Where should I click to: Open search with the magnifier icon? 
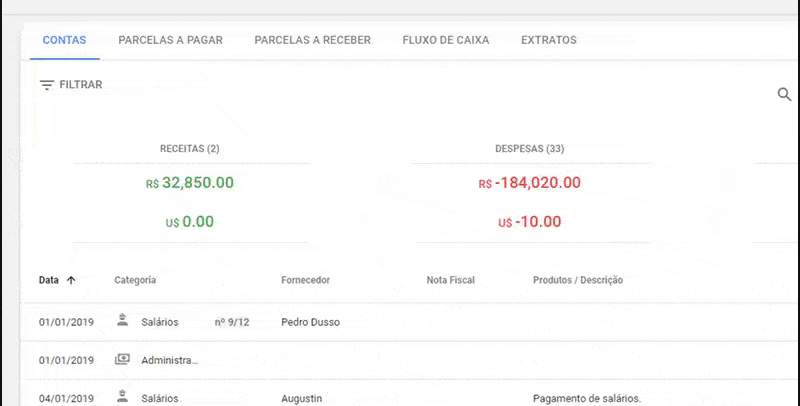coord(784,94)
